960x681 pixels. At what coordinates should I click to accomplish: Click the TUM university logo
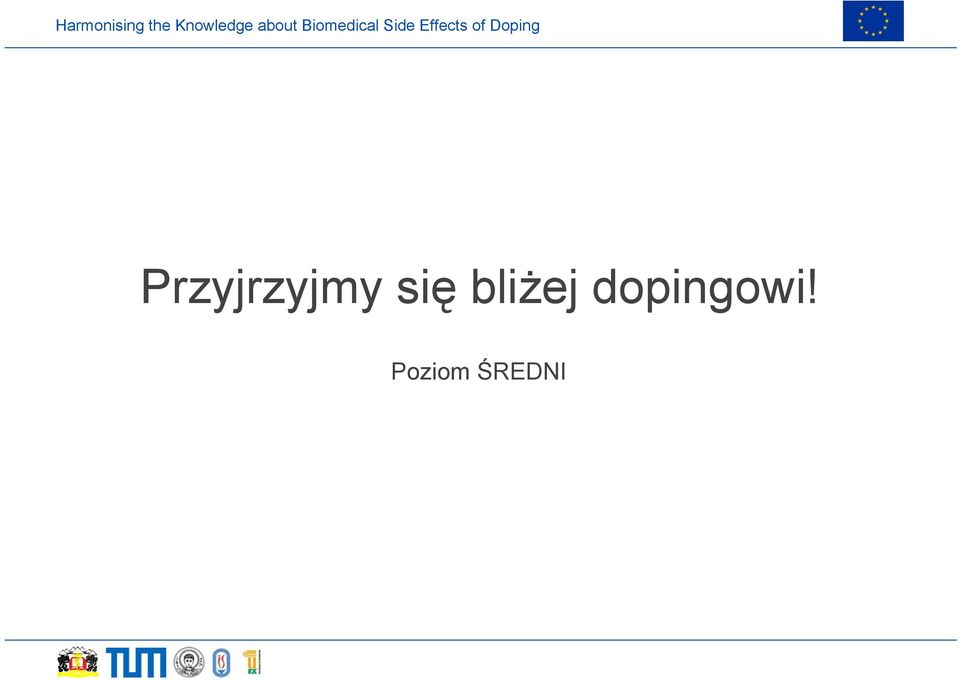[136, 662]
